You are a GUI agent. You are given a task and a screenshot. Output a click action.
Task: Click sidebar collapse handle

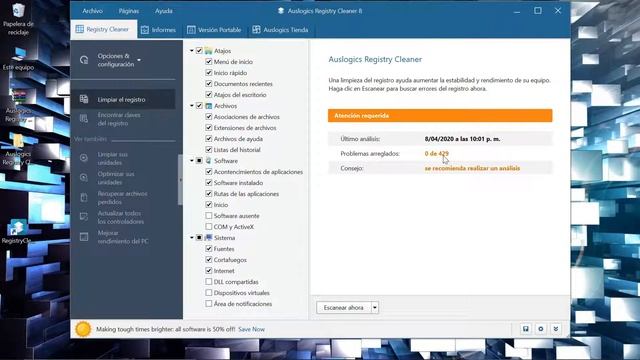(180, 180)
